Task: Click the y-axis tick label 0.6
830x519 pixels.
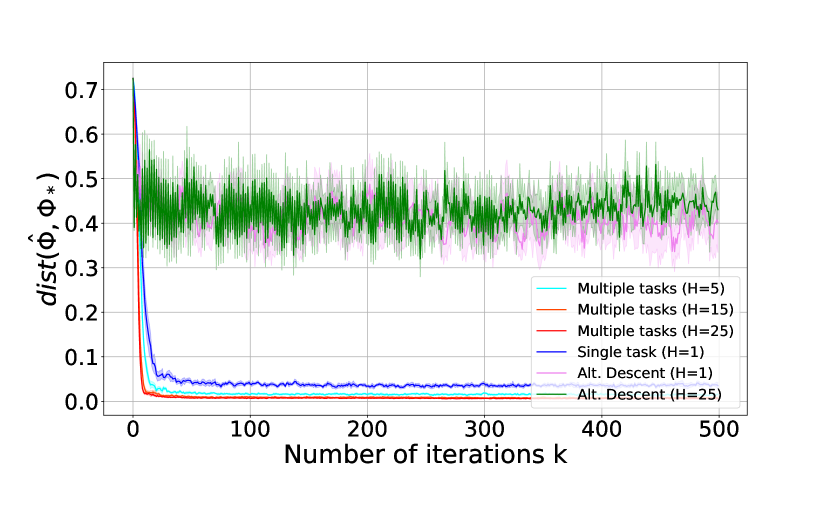Action: (x=82, y=135)
